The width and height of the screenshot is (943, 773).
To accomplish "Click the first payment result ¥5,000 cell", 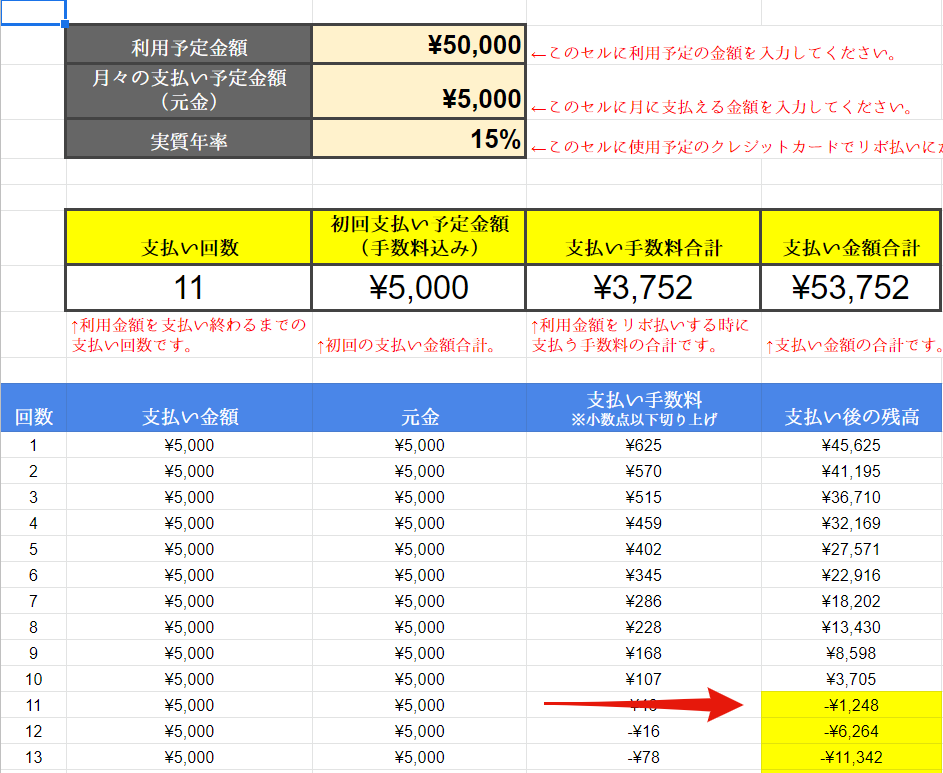I will (419, 288).
